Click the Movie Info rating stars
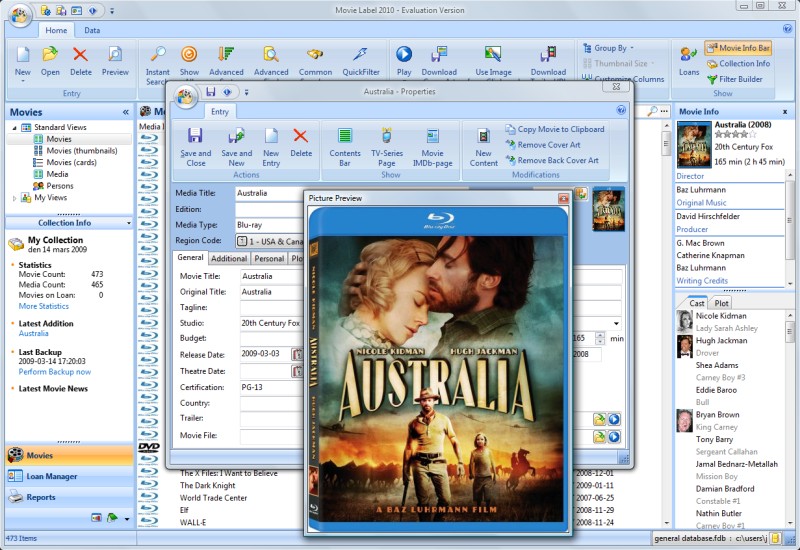Screen dimensions: 800x550 (735, 135)
